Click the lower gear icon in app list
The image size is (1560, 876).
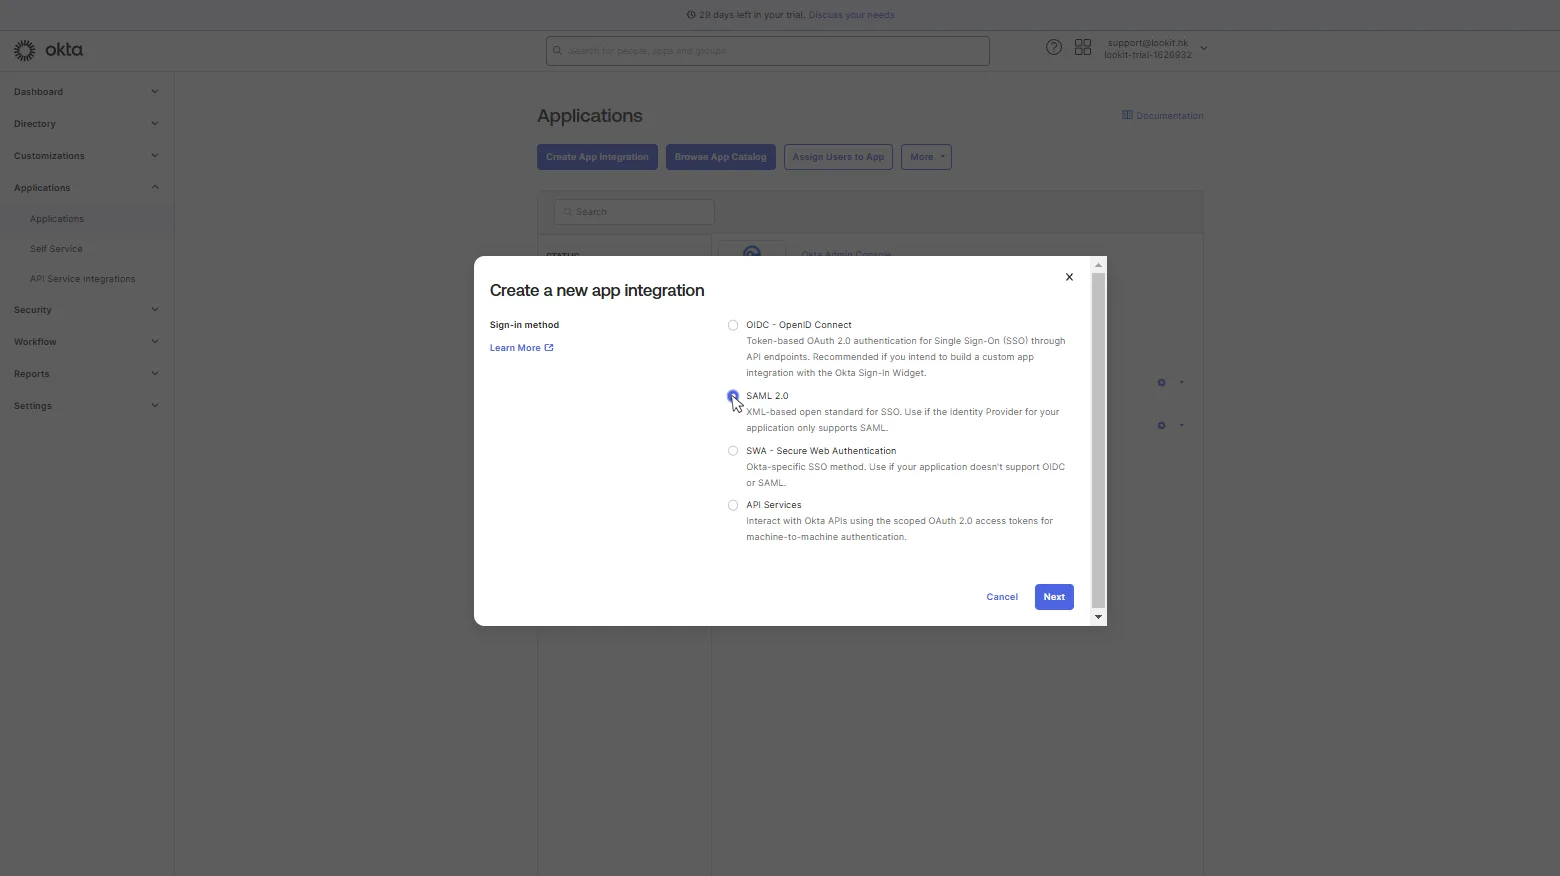tap(1161, 425)
